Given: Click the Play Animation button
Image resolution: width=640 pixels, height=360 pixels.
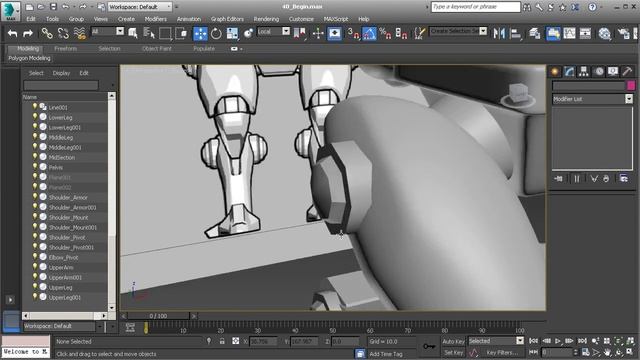Looking at the screenshot, I should pos(558,341).
